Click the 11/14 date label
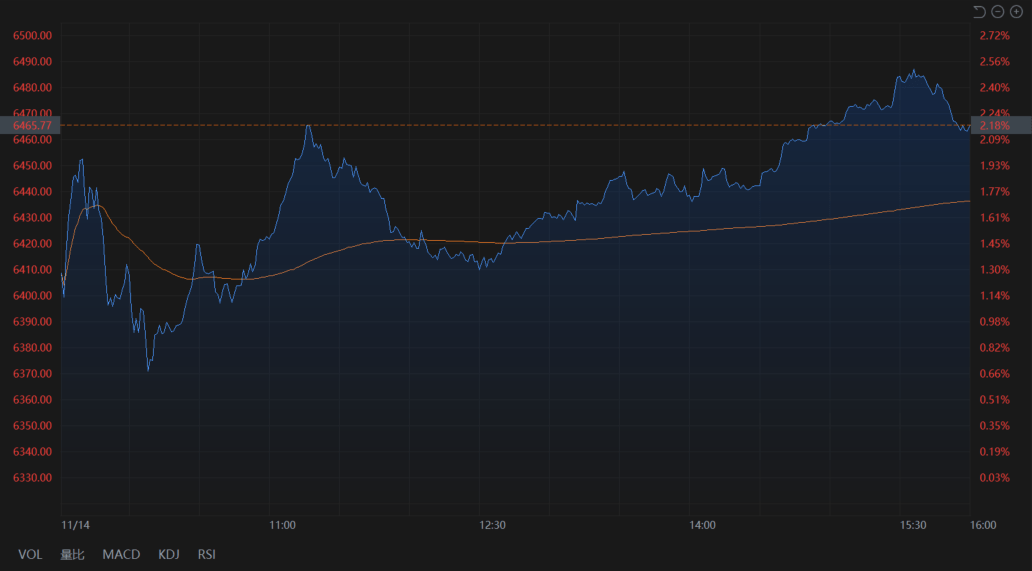 click(74, 525)
